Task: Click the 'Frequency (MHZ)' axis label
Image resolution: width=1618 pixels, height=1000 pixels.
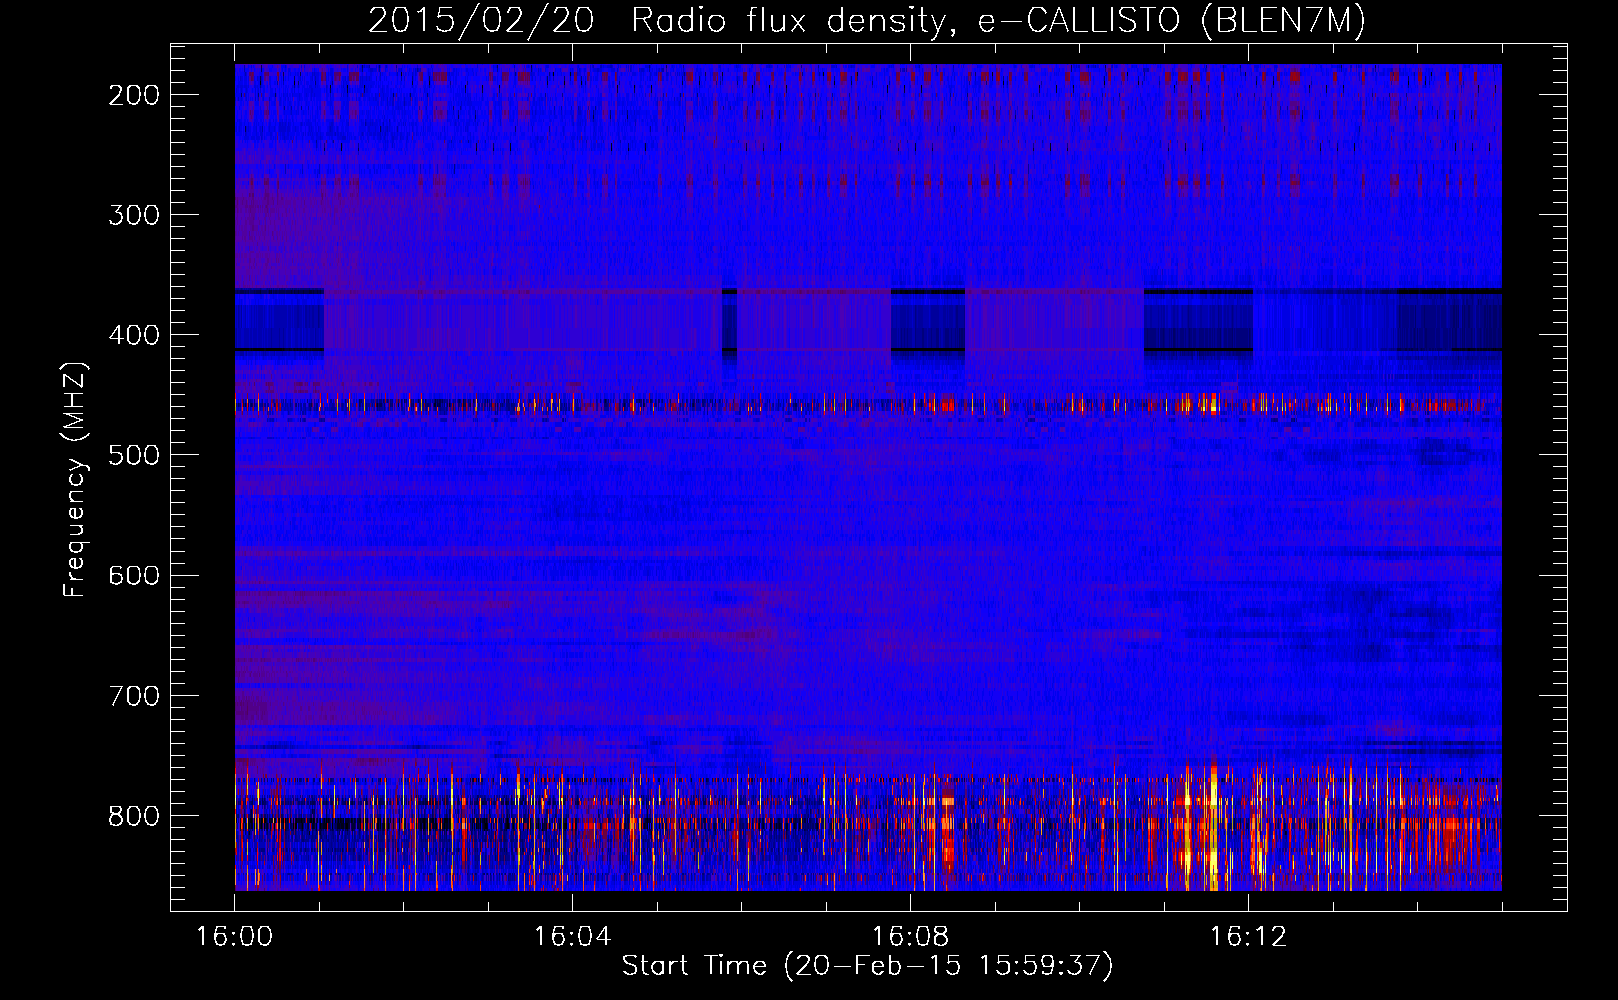Action: point(75,479)
